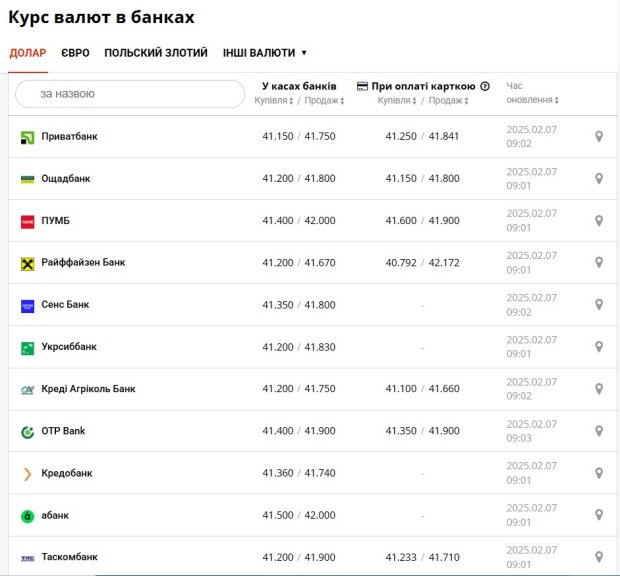Click the Креді Агріколь Банк logo
Screen dimensions: 620x576
(27, 390)
